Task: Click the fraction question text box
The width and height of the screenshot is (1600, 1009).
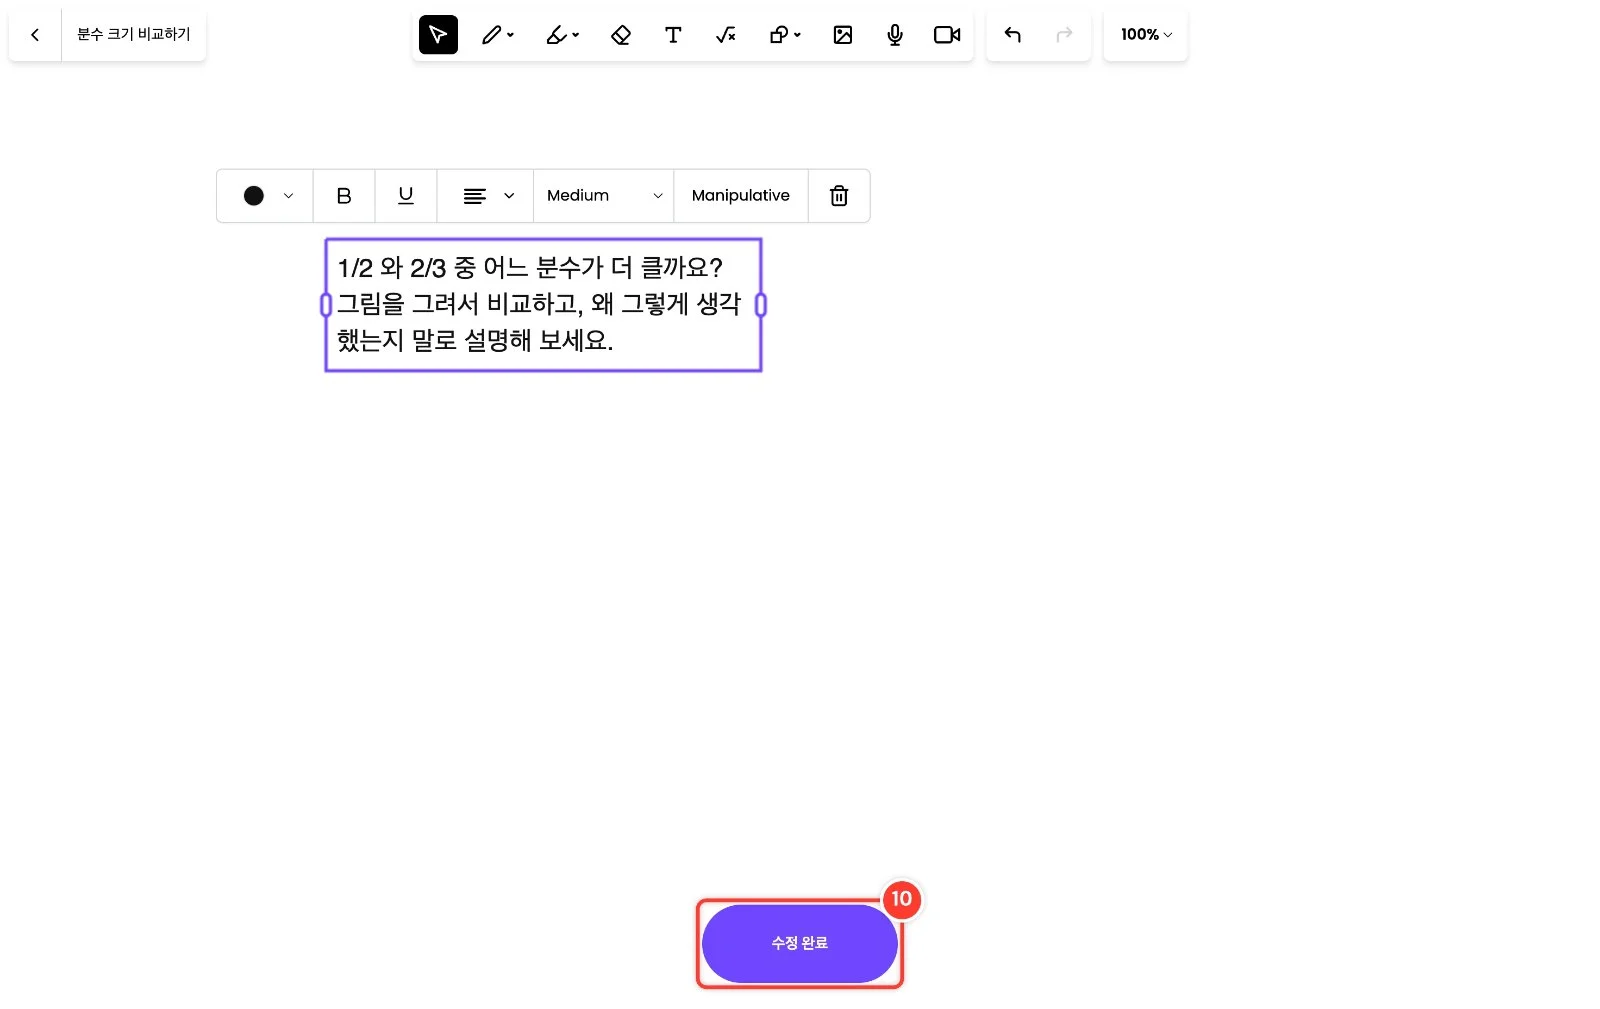Action: pyautogui.click(x=543, y=304)
